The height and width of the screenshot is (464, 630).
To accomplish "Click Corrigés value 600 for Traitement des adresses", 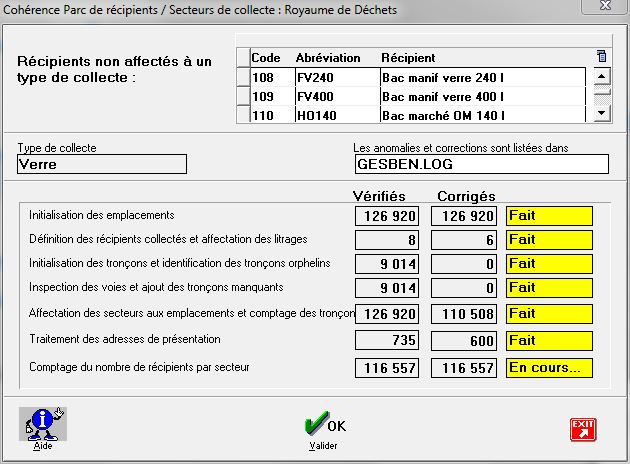I will click(x=464, y=341).
